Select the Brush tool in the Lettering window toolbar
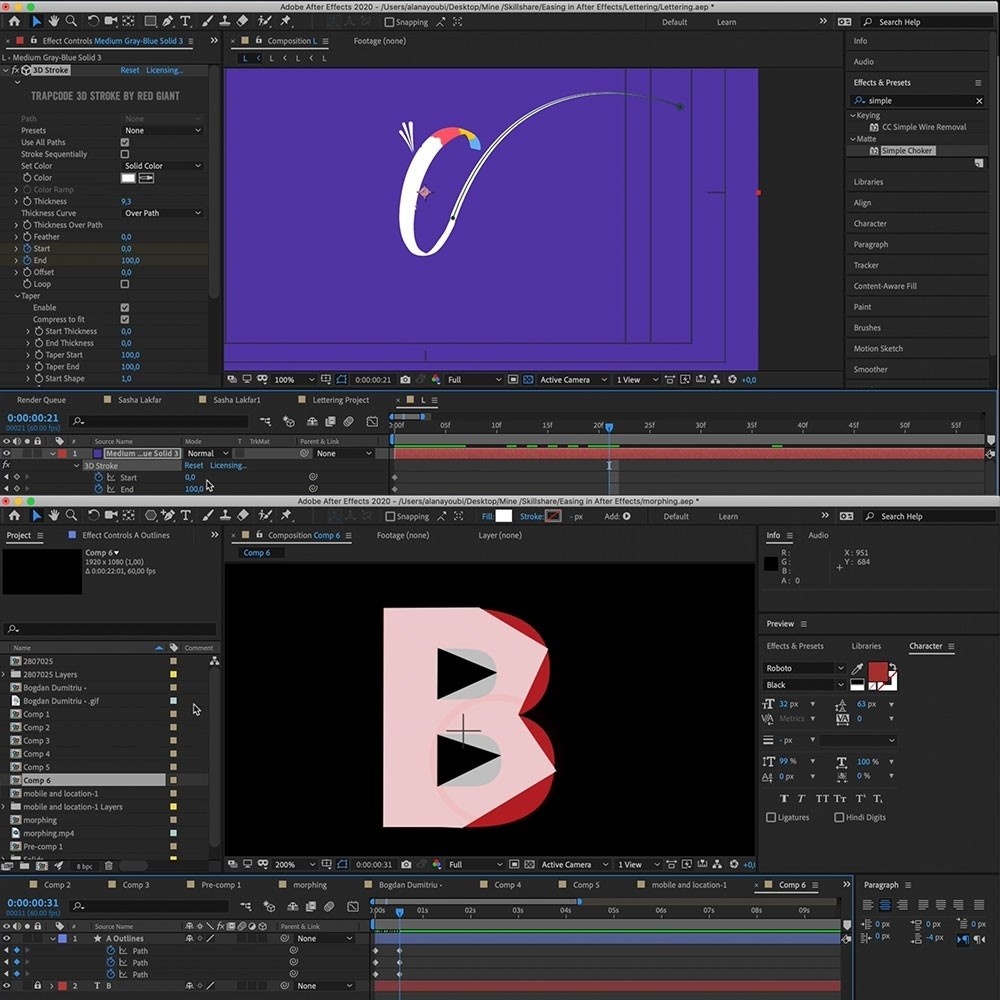The image size is (1000, 1000). [207, 21]
